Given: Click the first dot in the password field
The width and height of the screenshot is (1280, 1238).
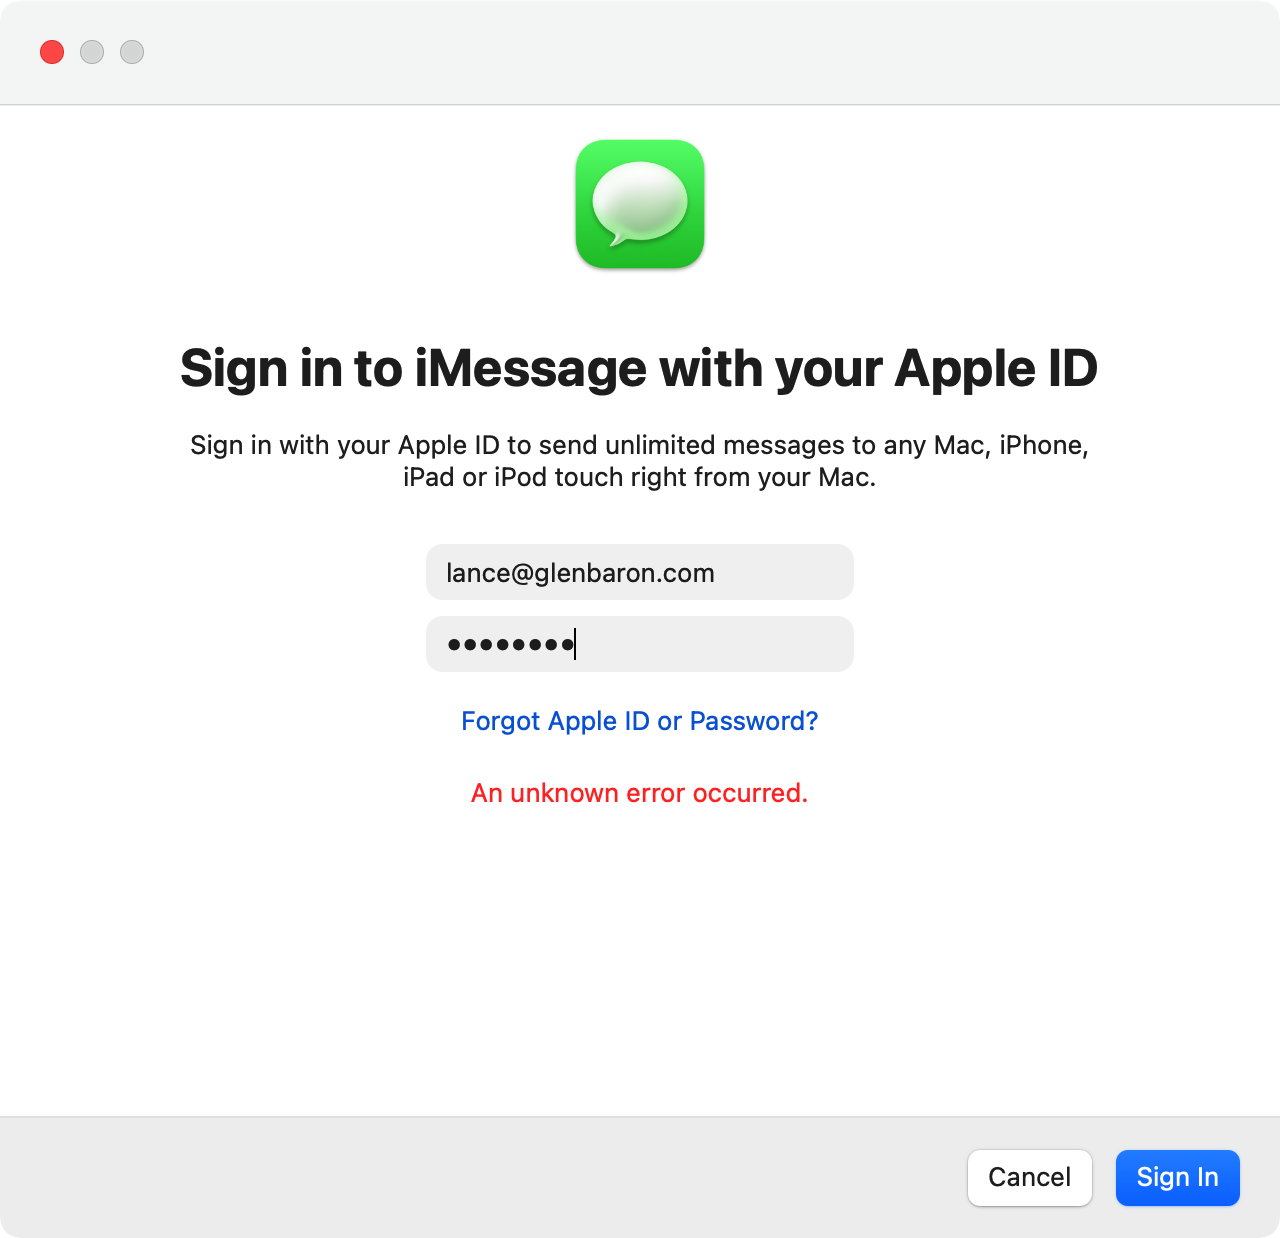Looking at the screenshot, I should click(x=455, y=645).
